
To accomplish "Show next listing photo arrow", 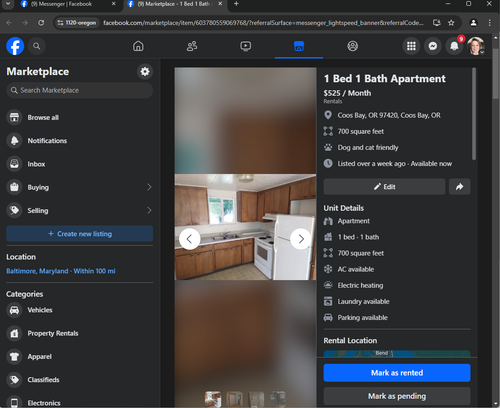I will (x=301, y=239).
